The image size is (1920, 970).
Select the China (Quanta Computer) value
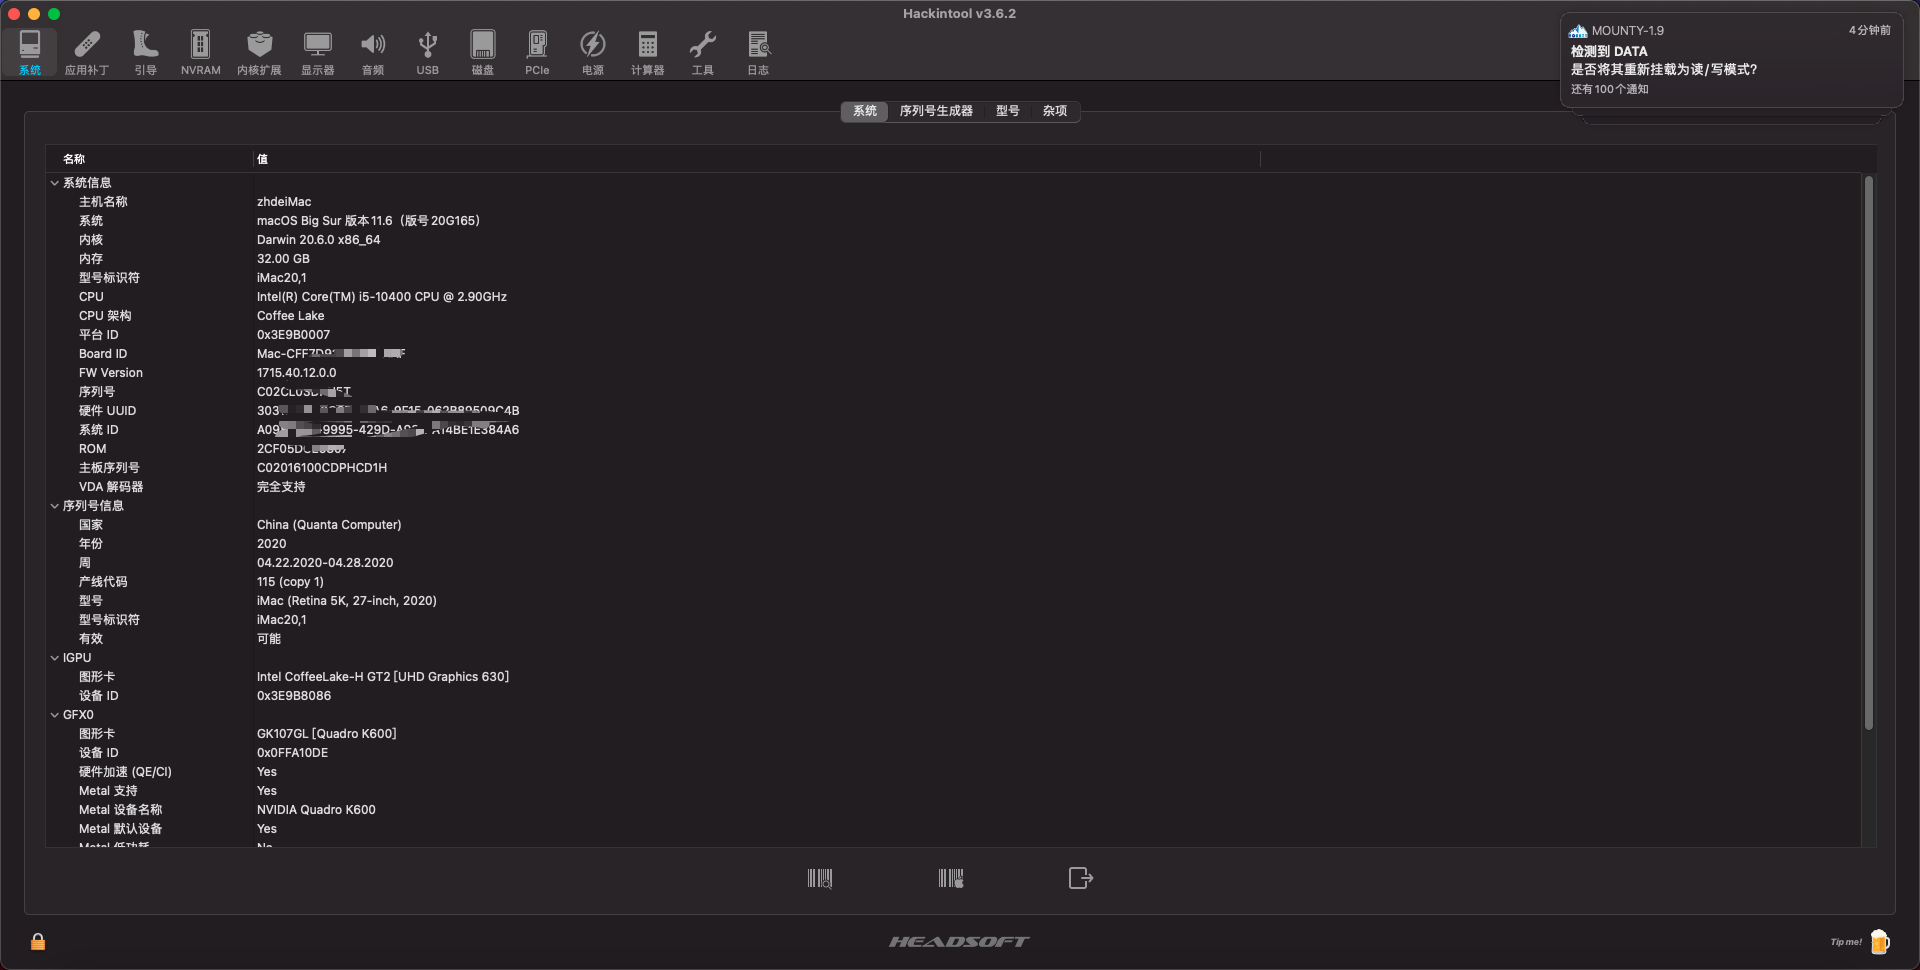point(329,525)
